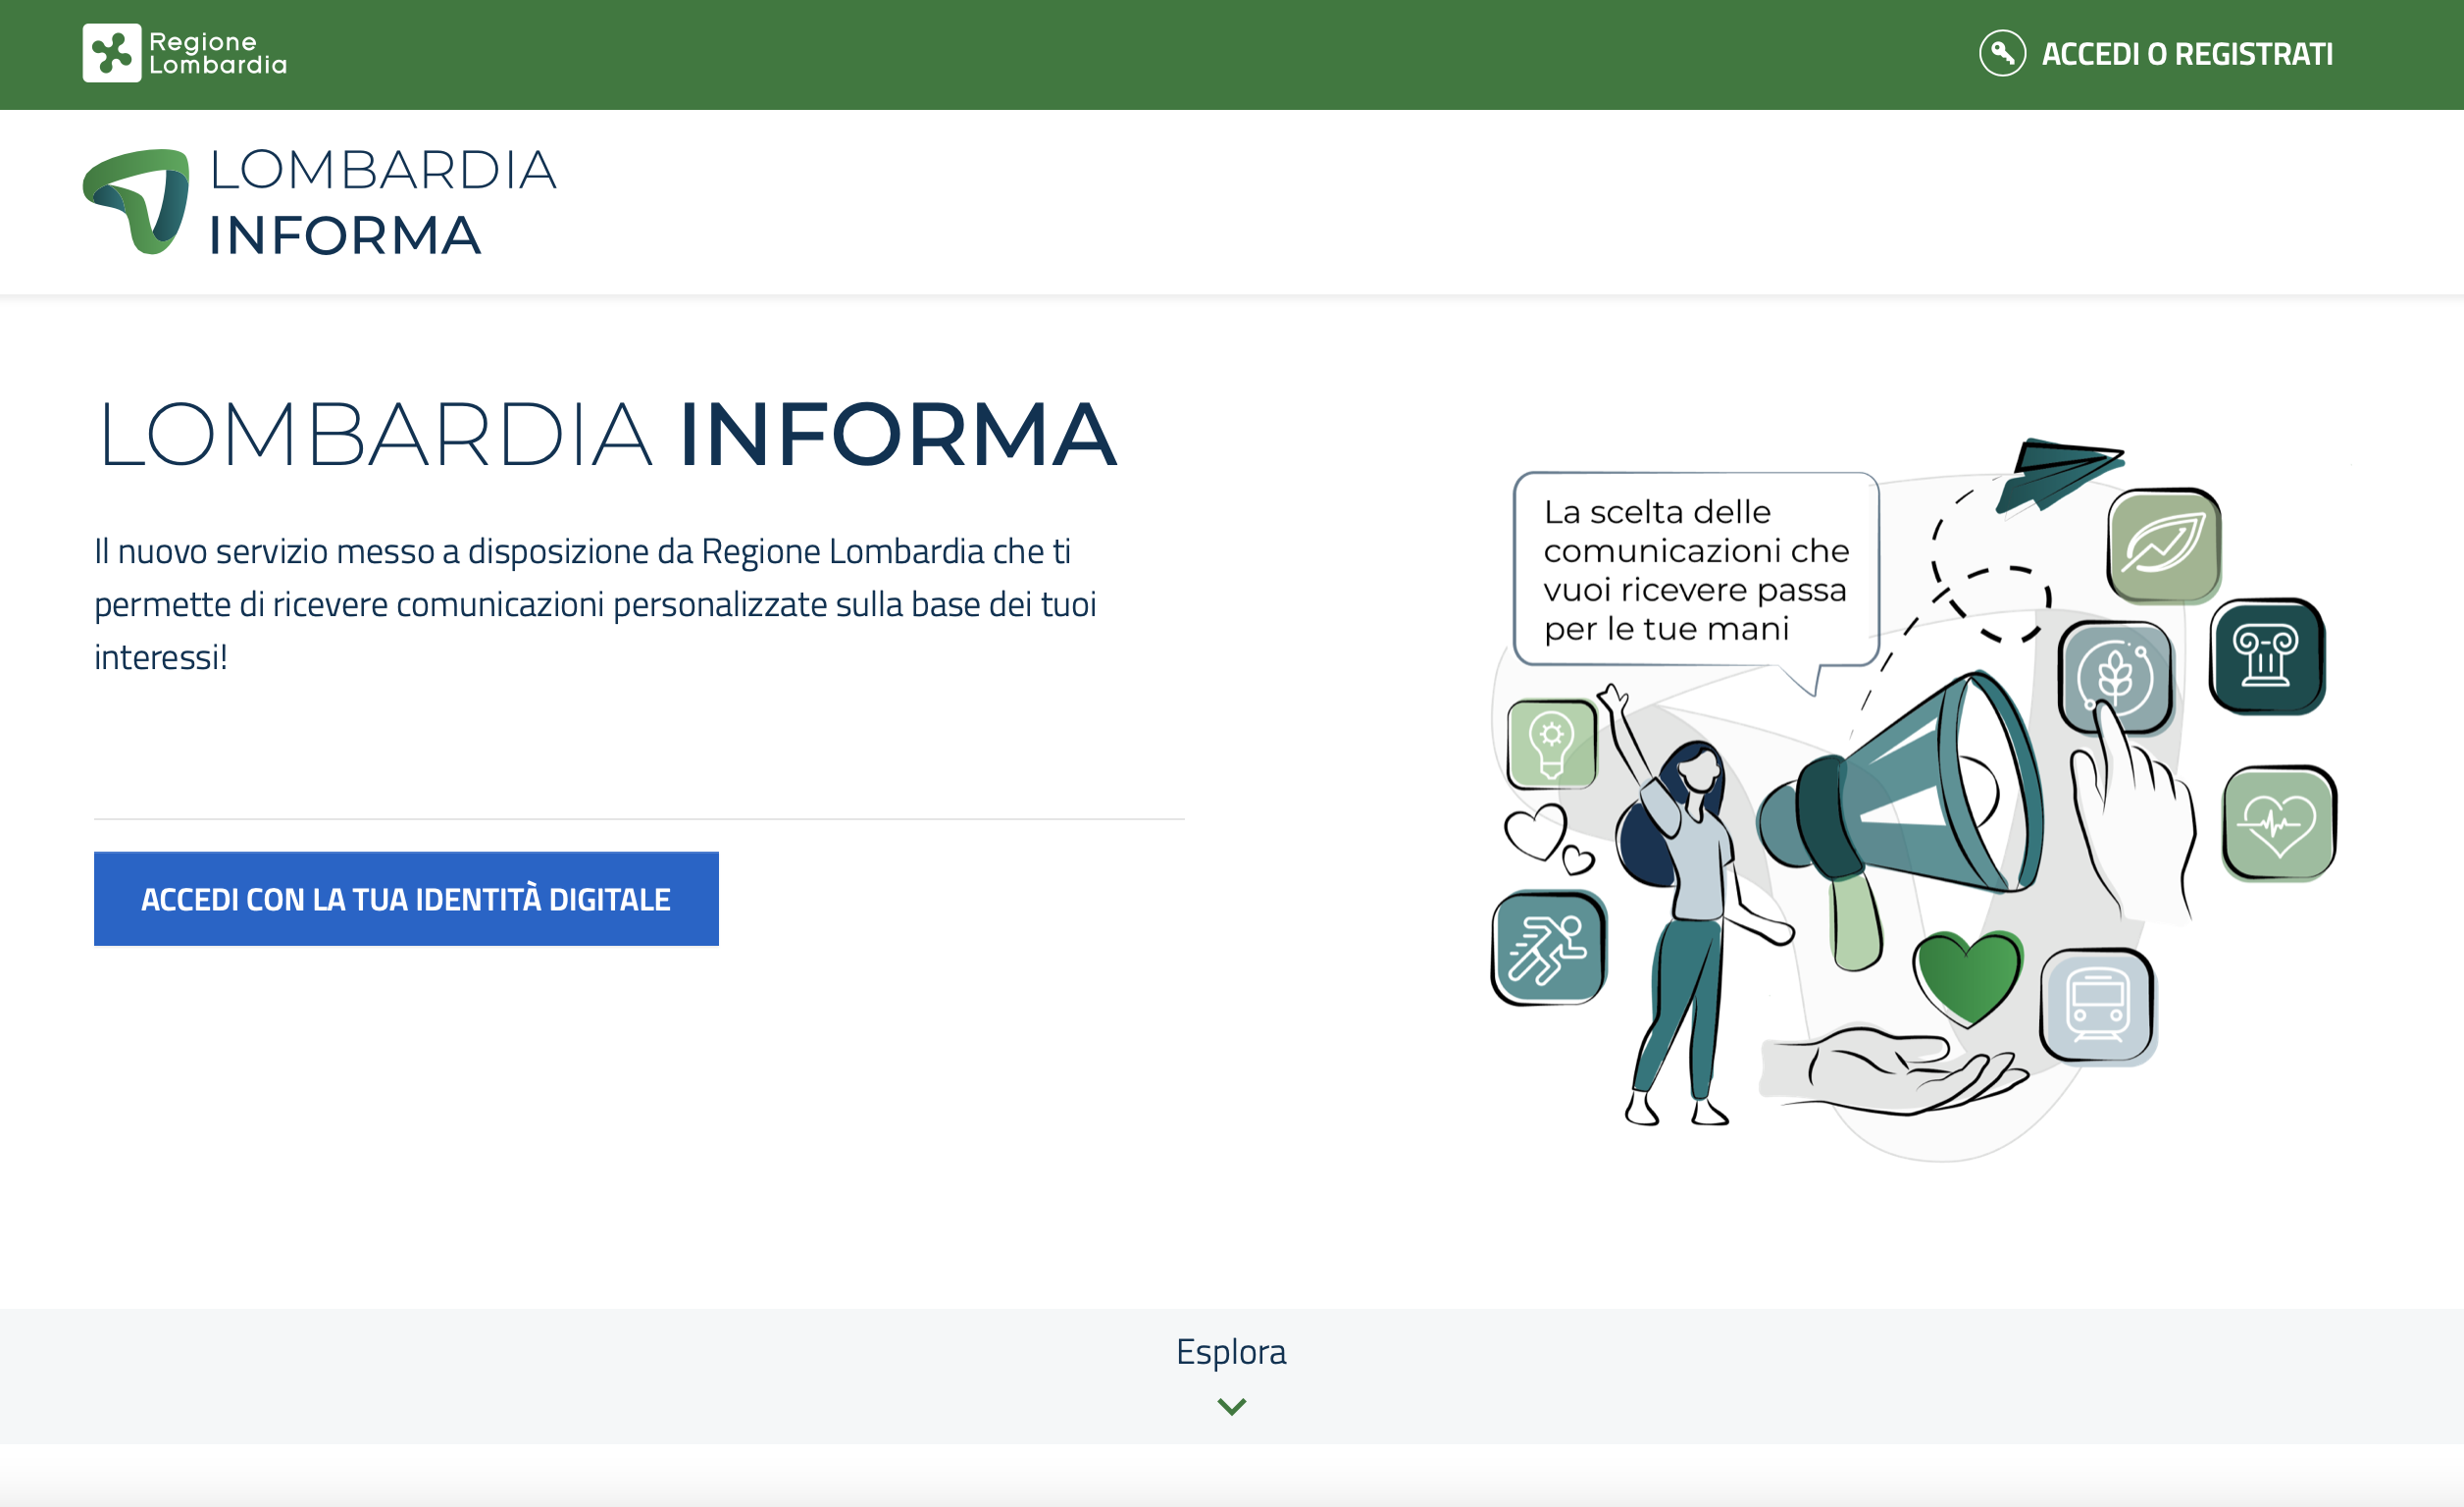The height and width of the screenshot is (1507, 2464).
Task: Click the Regione Lombardia logo icon
Action: pyautogui.click(x=111, y=53)
